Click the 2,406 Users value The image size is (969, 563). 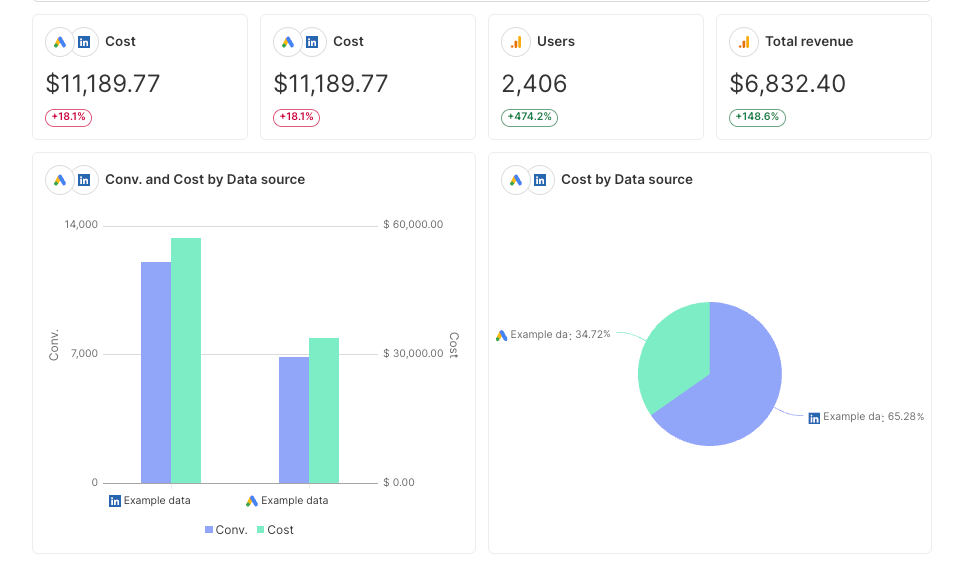[534, 83]
